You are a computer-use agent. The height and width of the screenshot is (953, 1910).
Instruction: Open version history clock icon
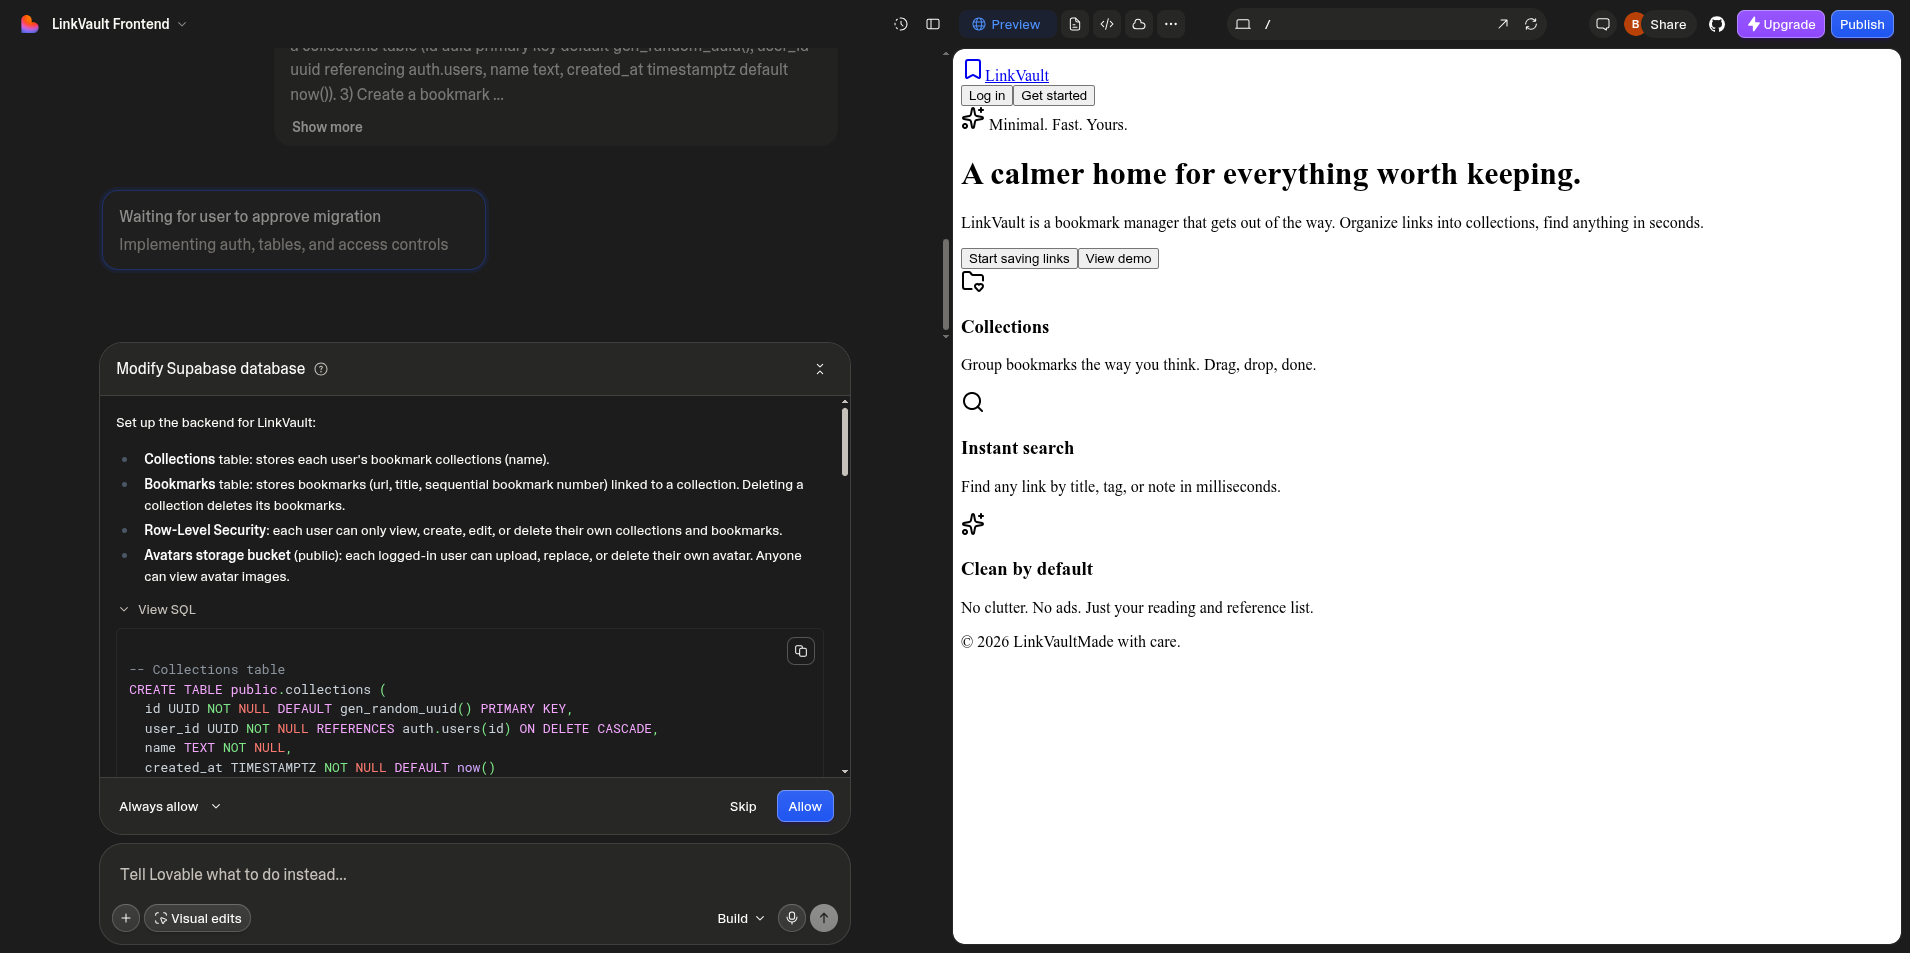pos(901,24)
